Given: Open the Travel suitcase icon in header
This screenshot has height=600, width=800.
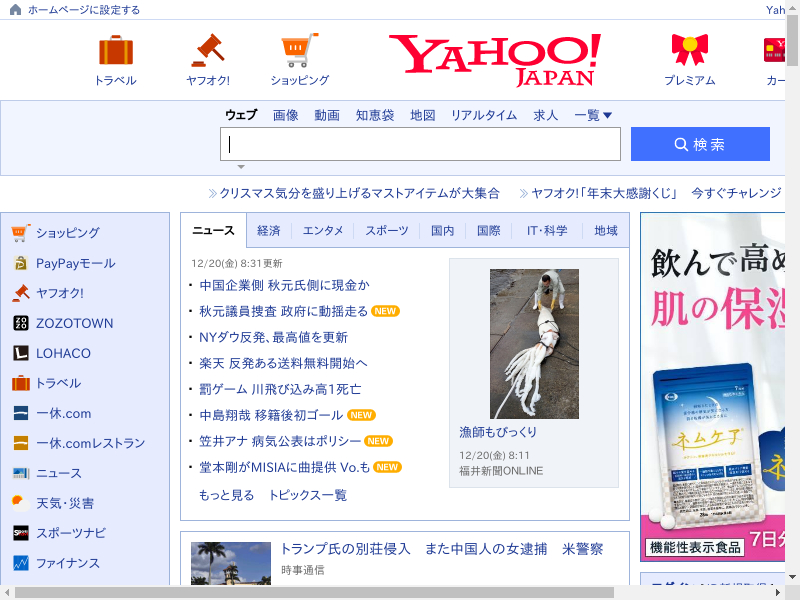Looking at the screenshot, I should coord(116,50).
